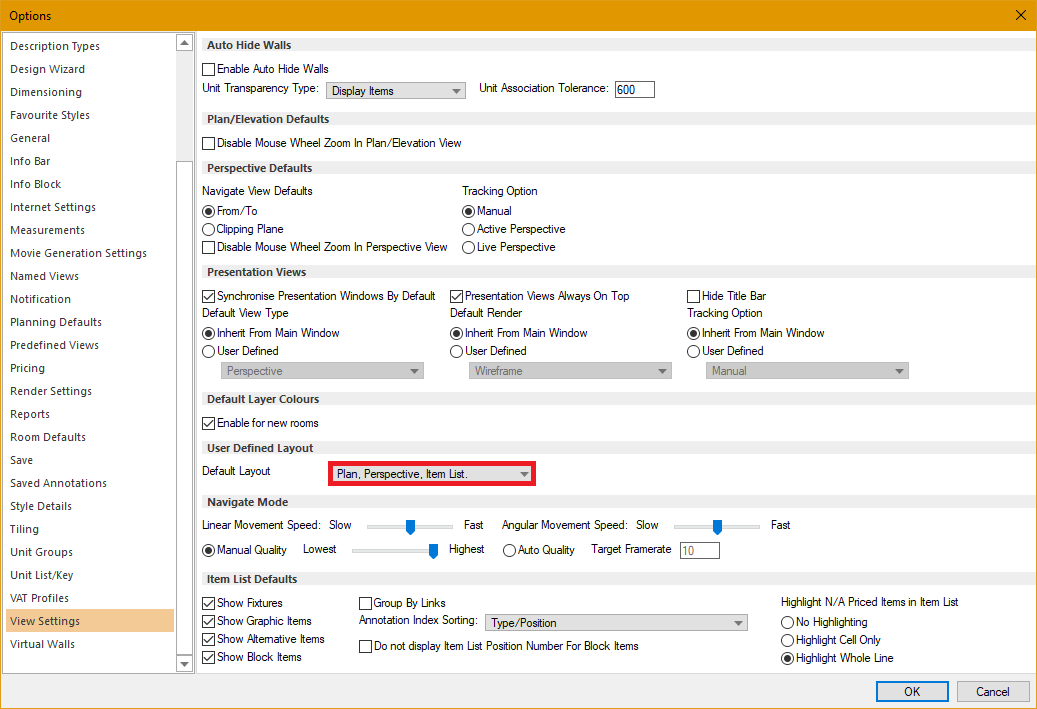Select General in the options sidebar
1037x709 pixels.
click(31, 138)
